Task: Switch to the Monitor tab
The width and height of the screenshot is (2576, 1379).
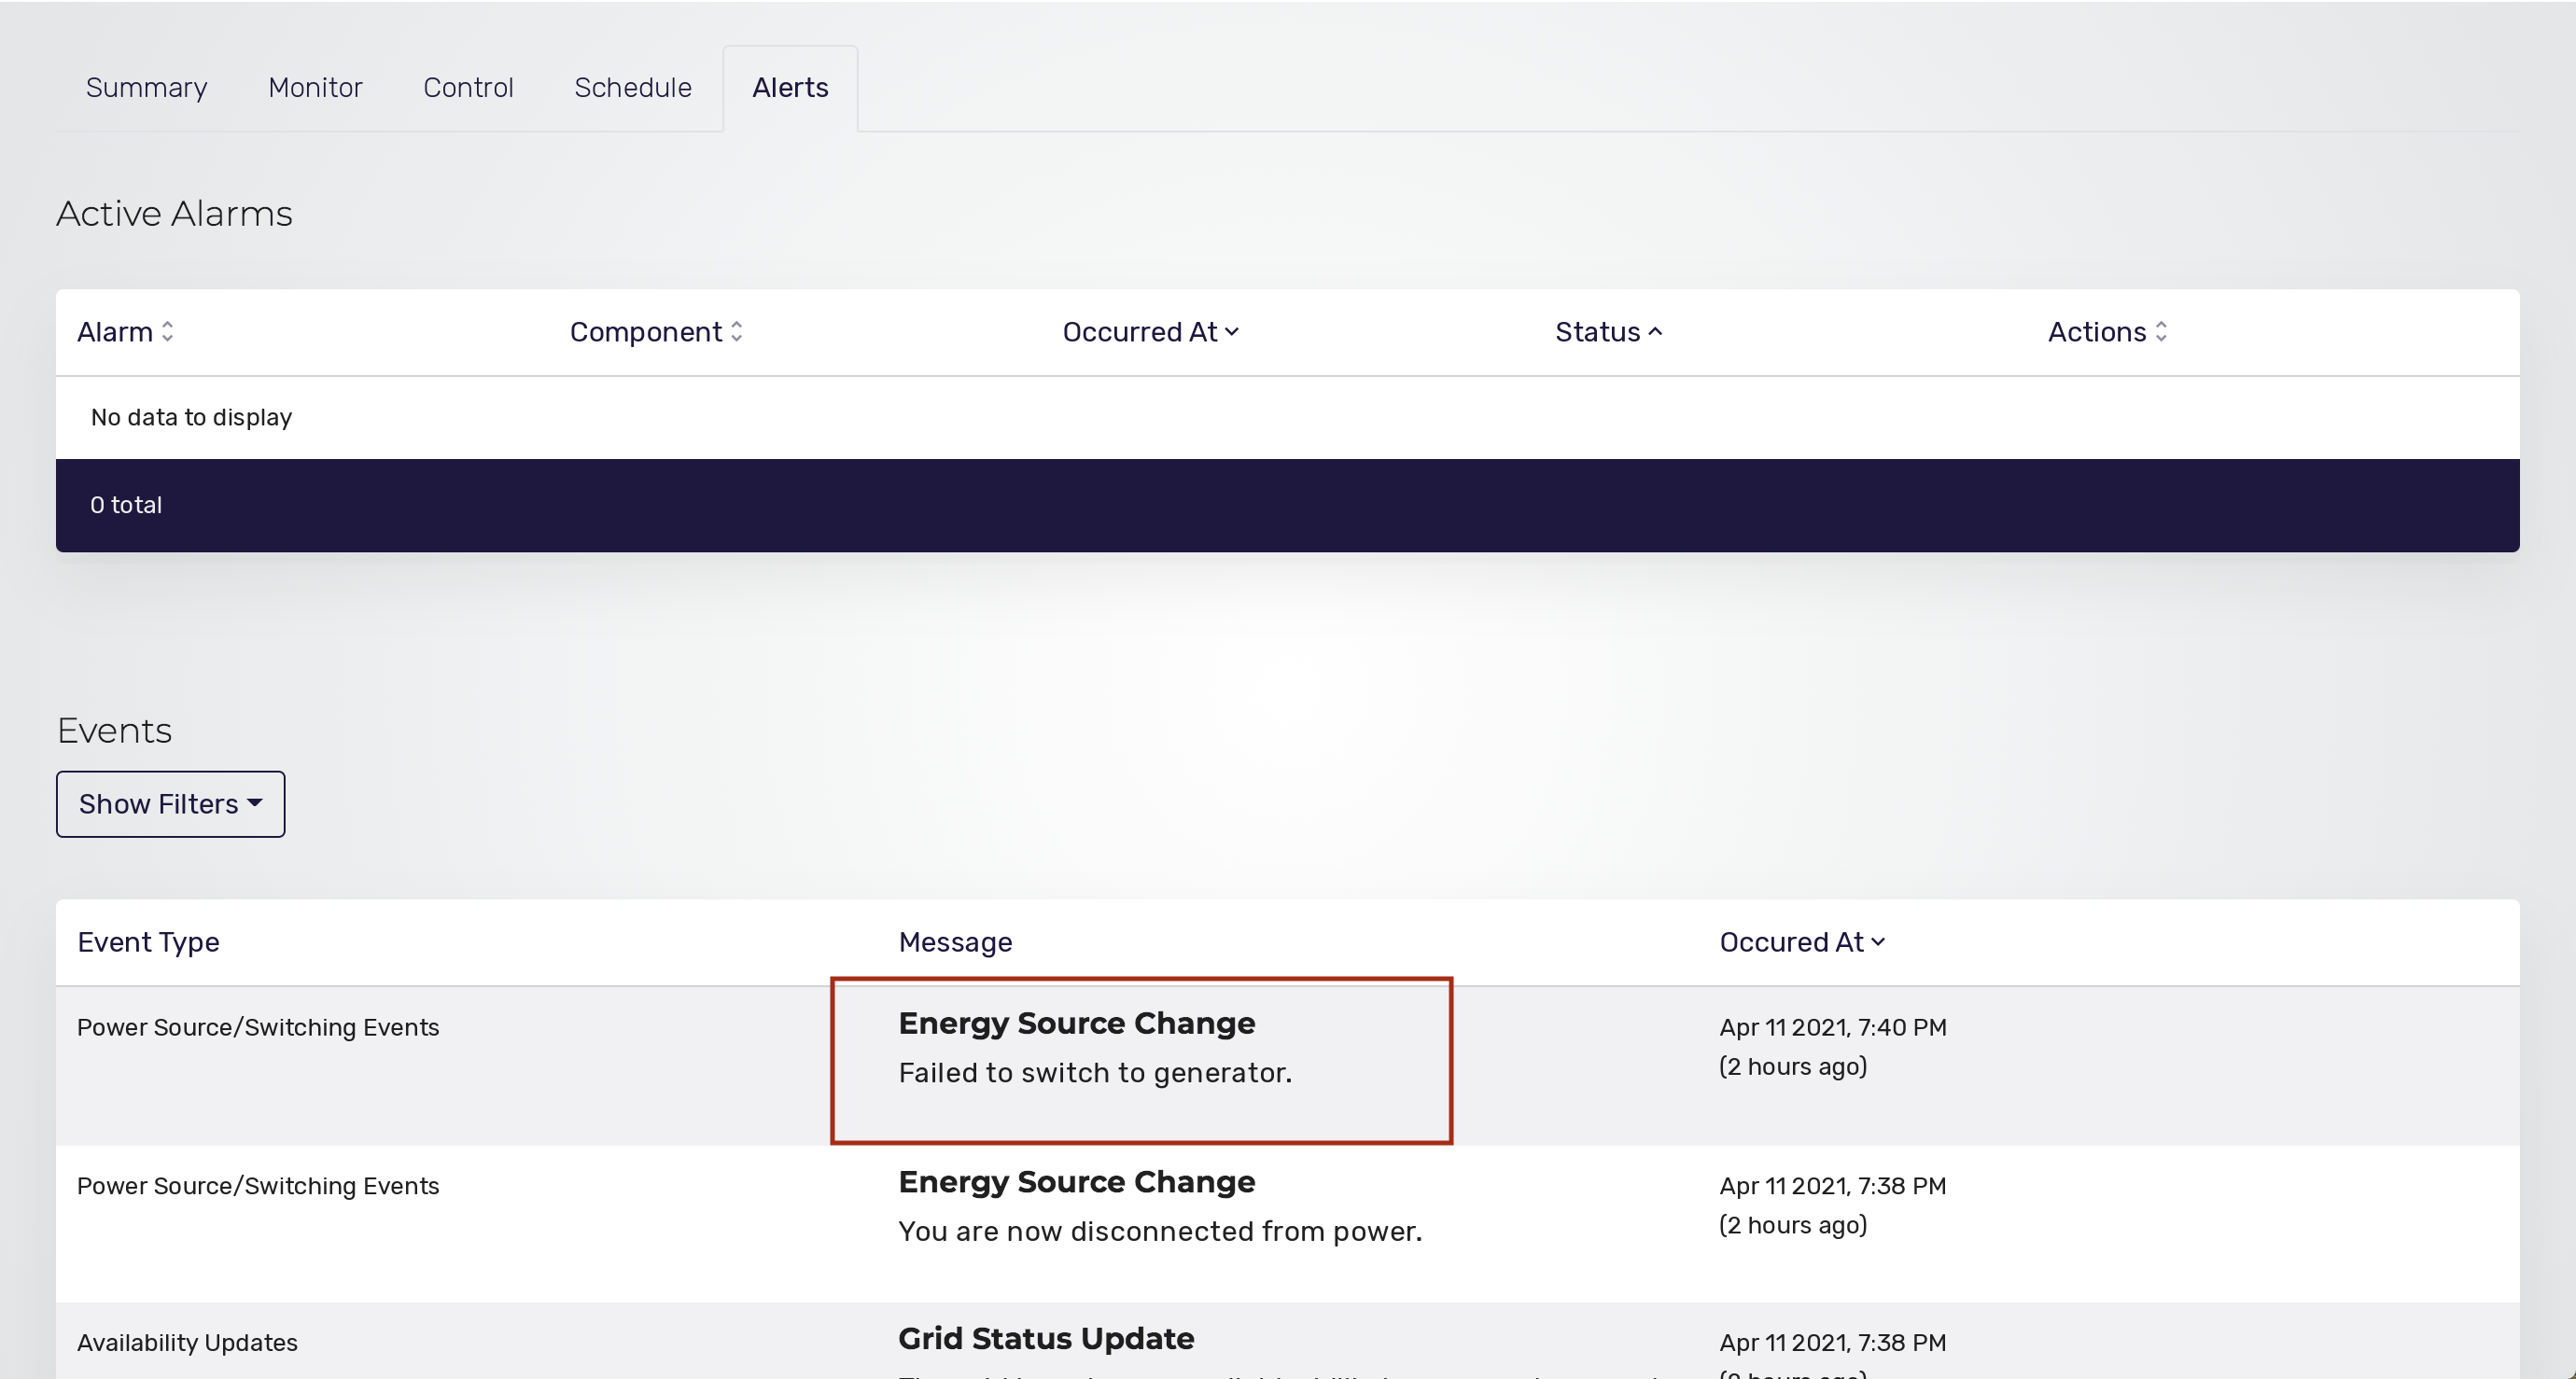Action: tap(315, 88)
